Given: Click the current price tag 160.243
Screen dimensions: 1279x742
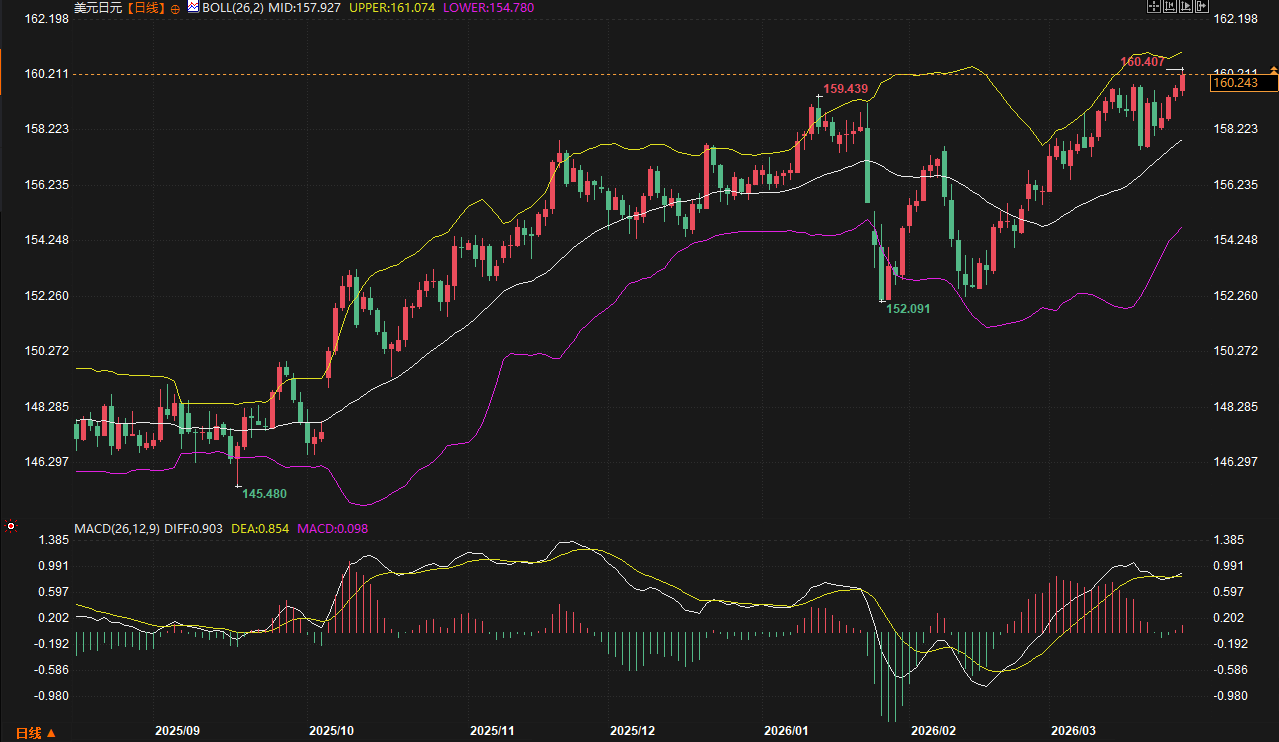Looking at the screenshot, I should (1233, 84).
